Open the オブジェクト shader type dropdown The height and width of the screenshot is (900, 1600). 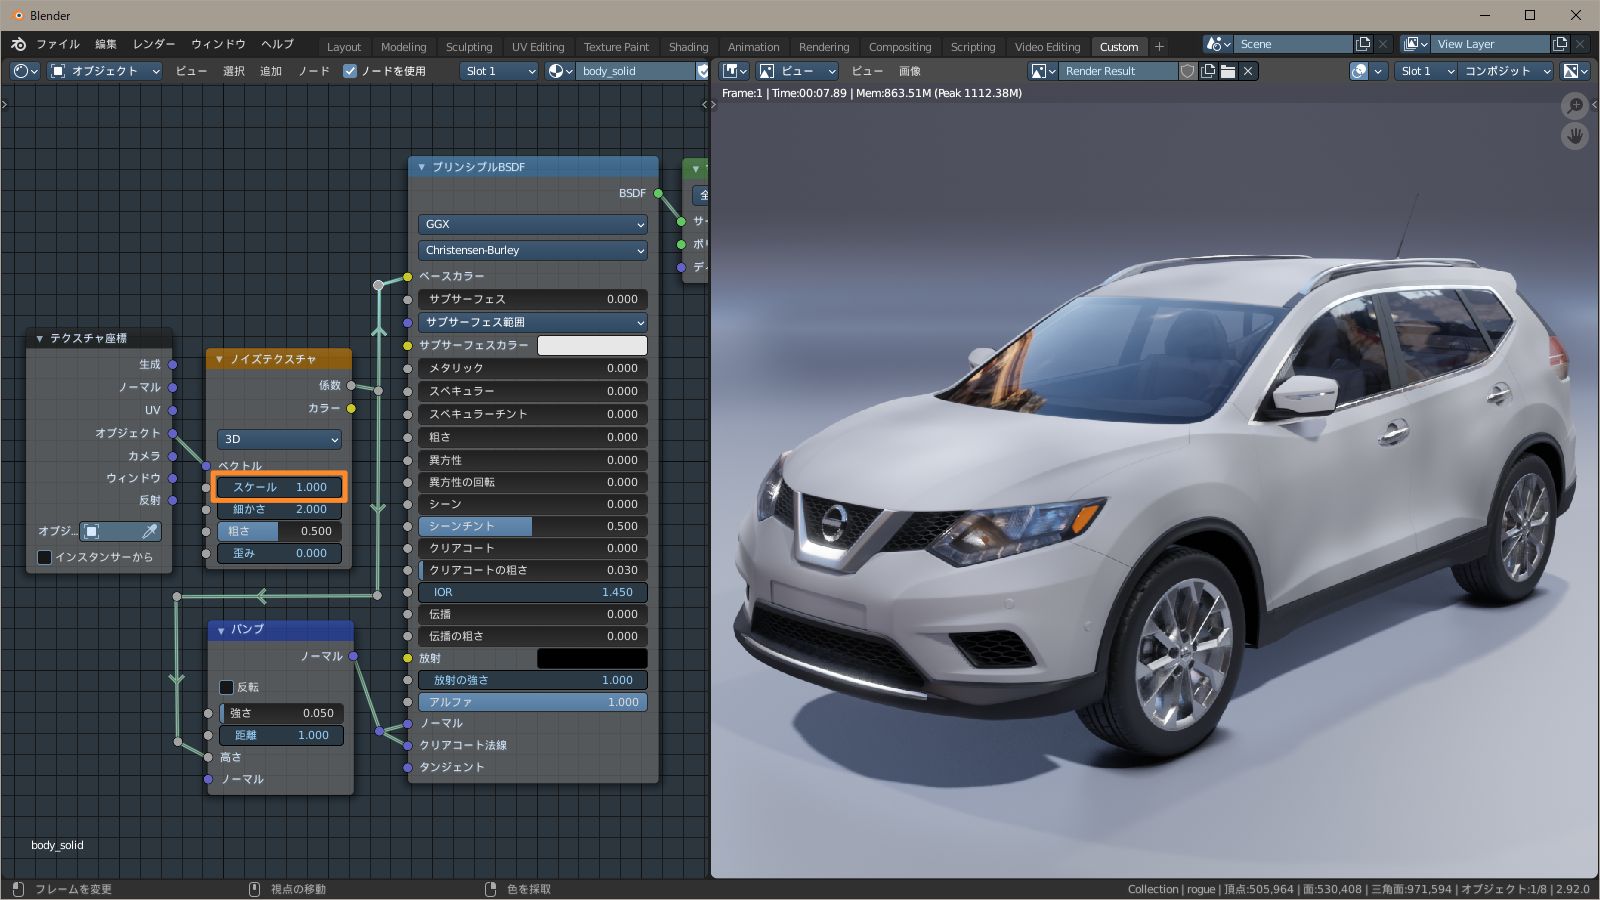105,71
